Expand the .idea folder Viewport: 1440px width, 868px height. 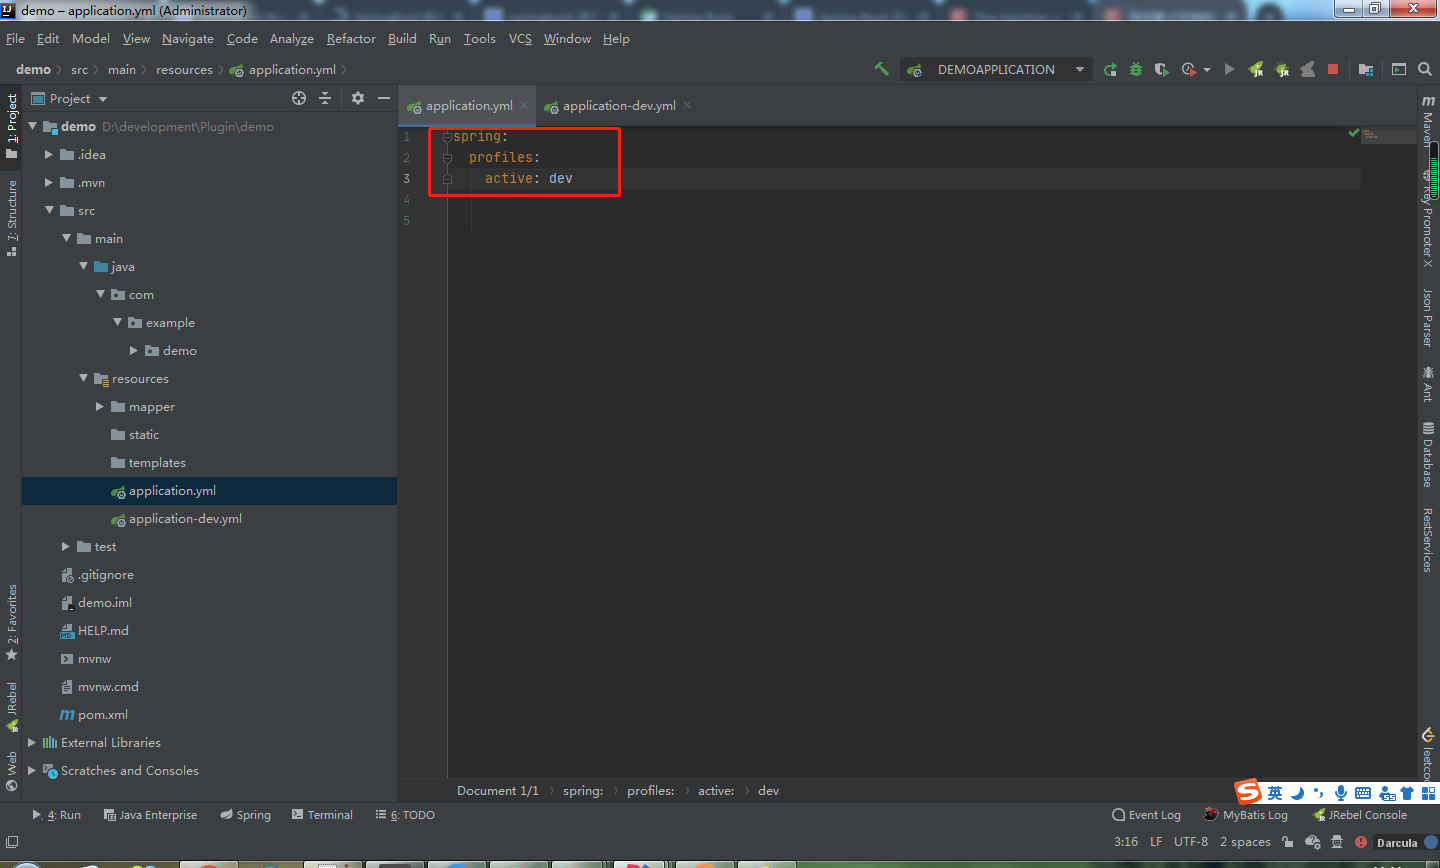pyautogui.click(x=49, y=154)
